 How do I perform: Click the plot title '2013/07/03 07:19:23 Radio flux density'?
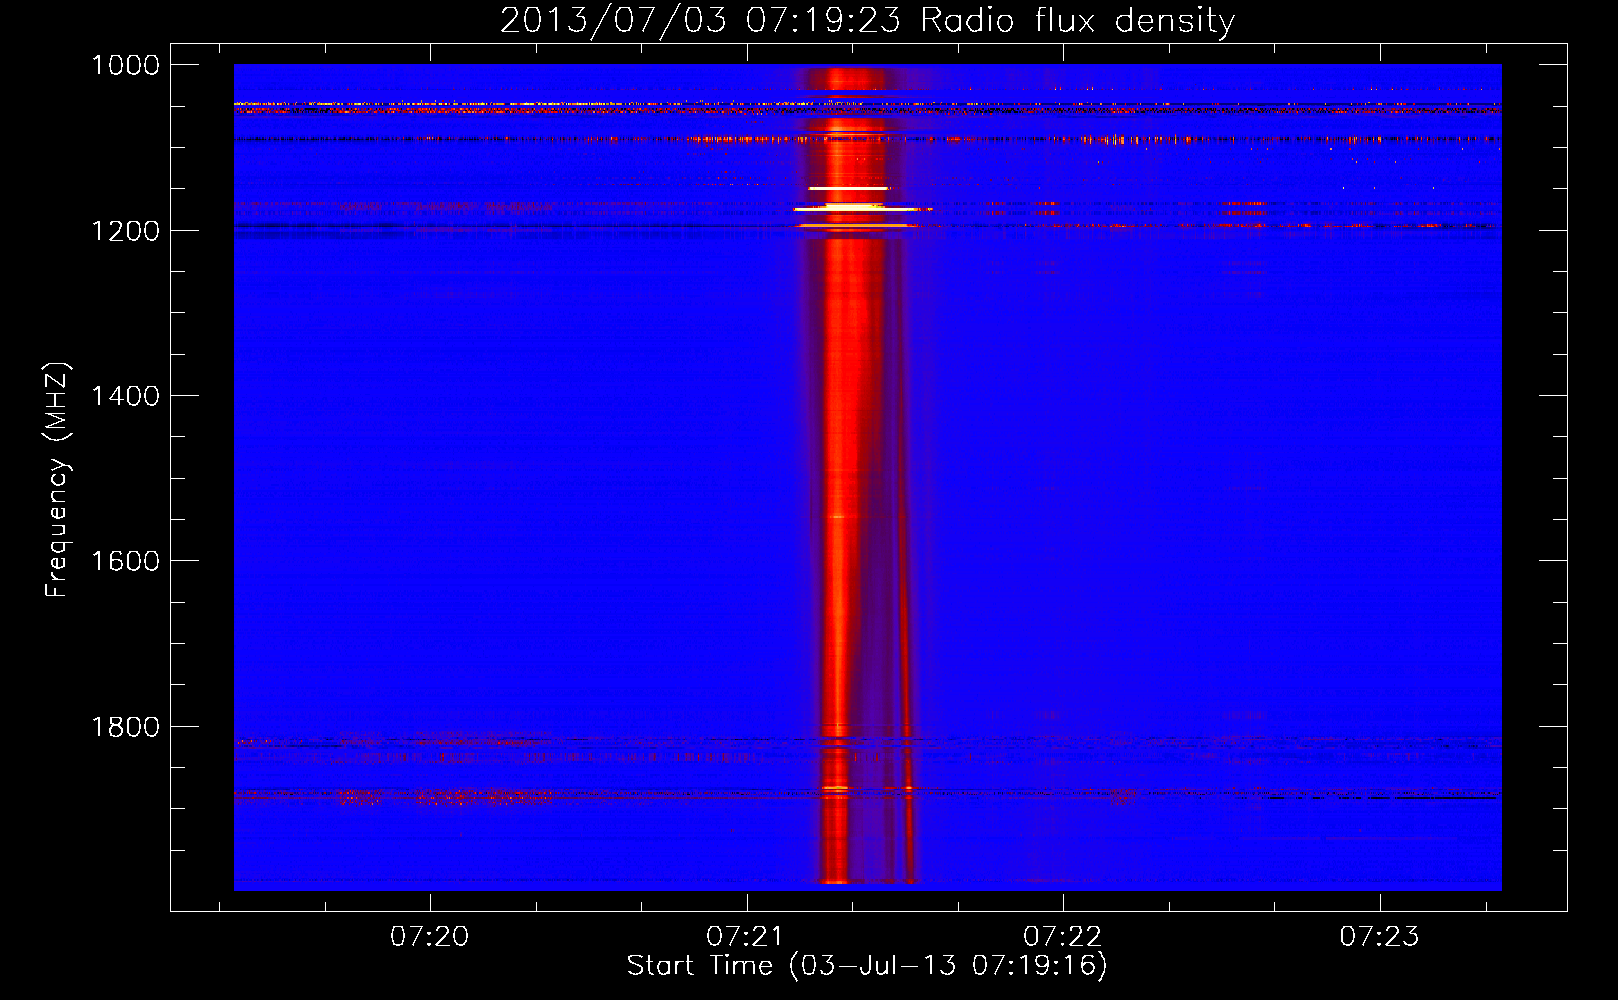point(867,20)
